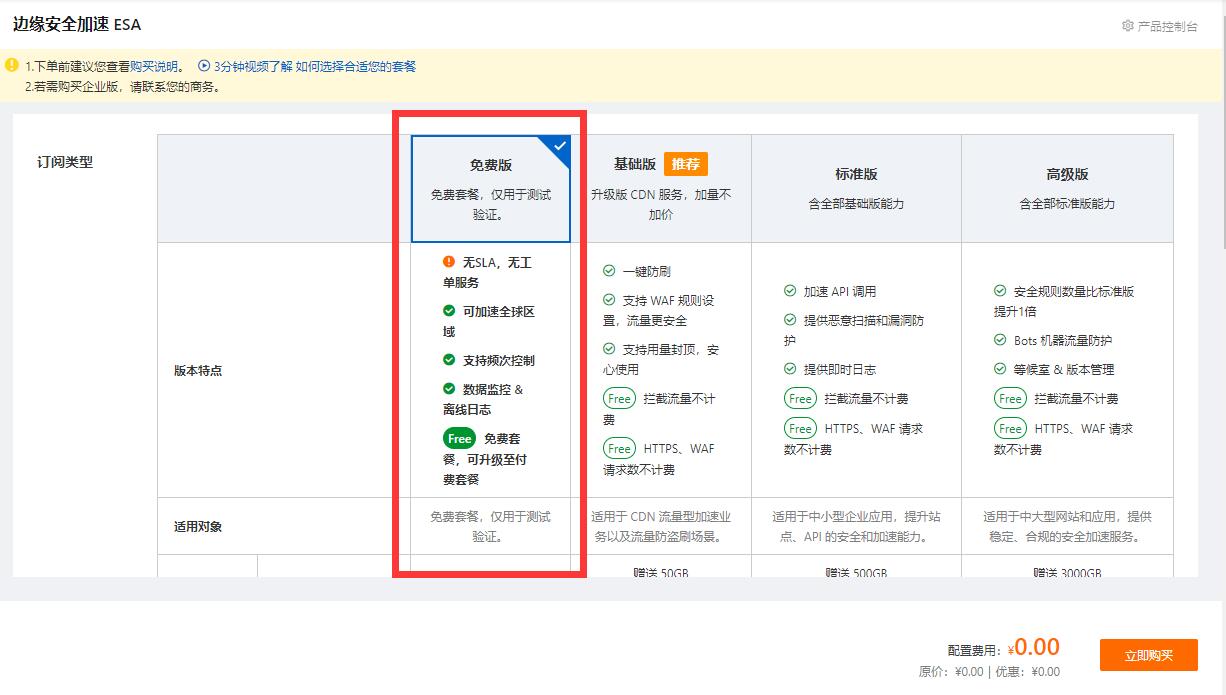This screenshot has width=1226, height=695.
Task: Click the Free badge beside HTTPS、WAF请求数不计费 in 标准版
Action: 800,428
